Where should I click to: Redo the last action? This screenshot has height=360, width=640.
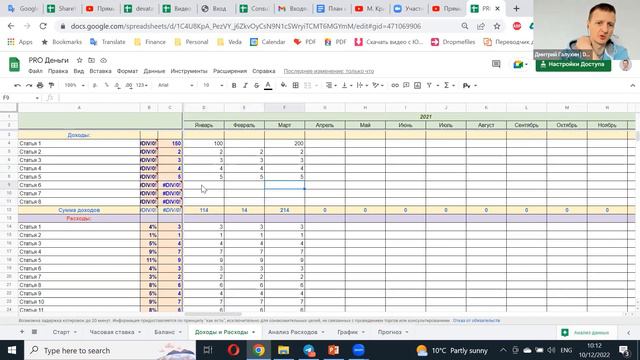pos(29,85)
